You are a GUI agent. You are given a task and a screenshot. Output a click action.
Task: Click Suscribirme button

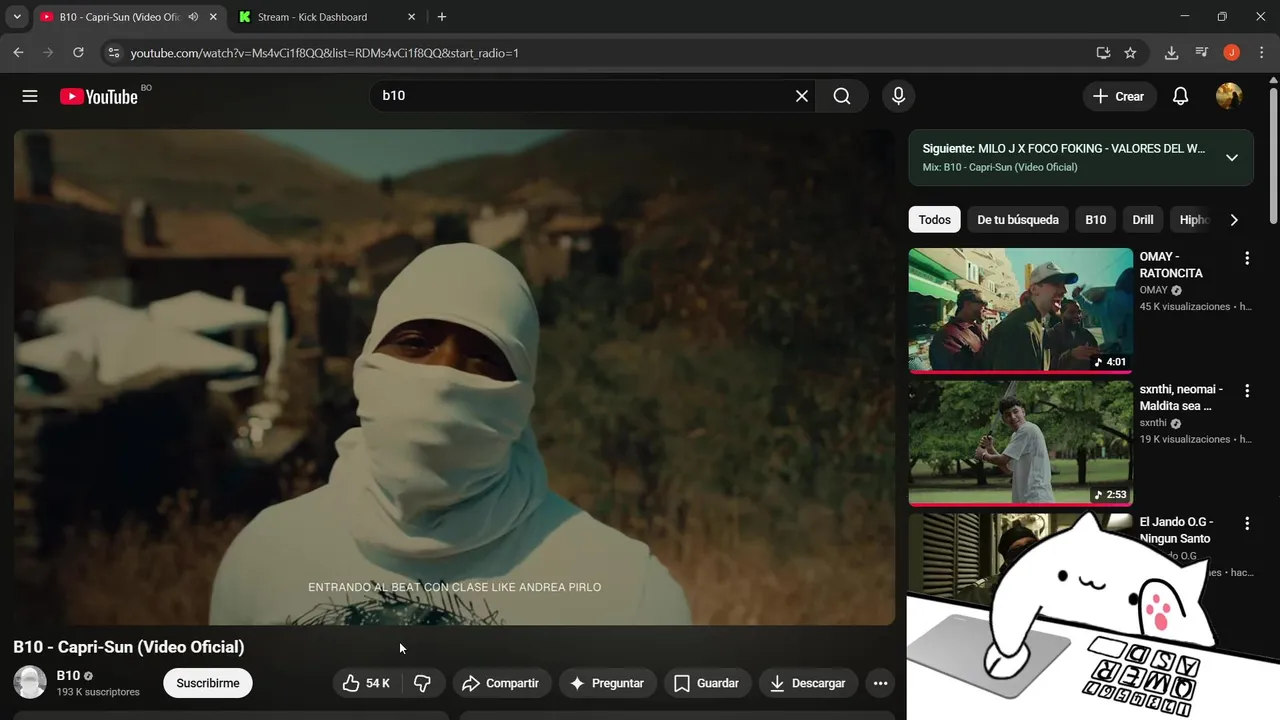208,683
